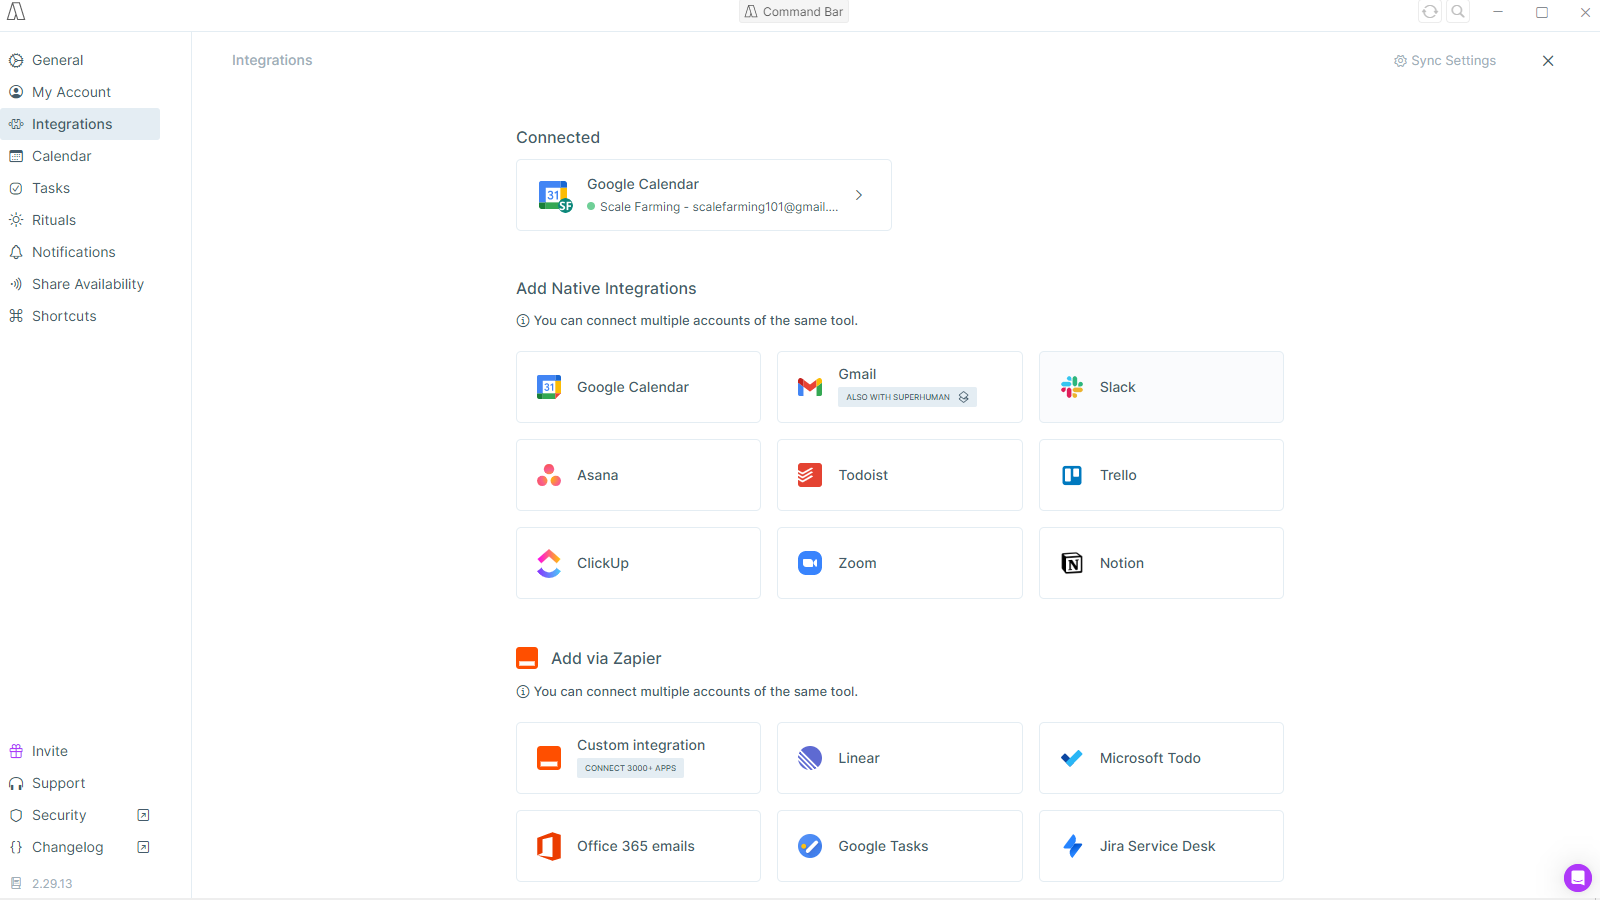Connect the Slack integration
The image size is (1600, 900).
coord(1161,387)
